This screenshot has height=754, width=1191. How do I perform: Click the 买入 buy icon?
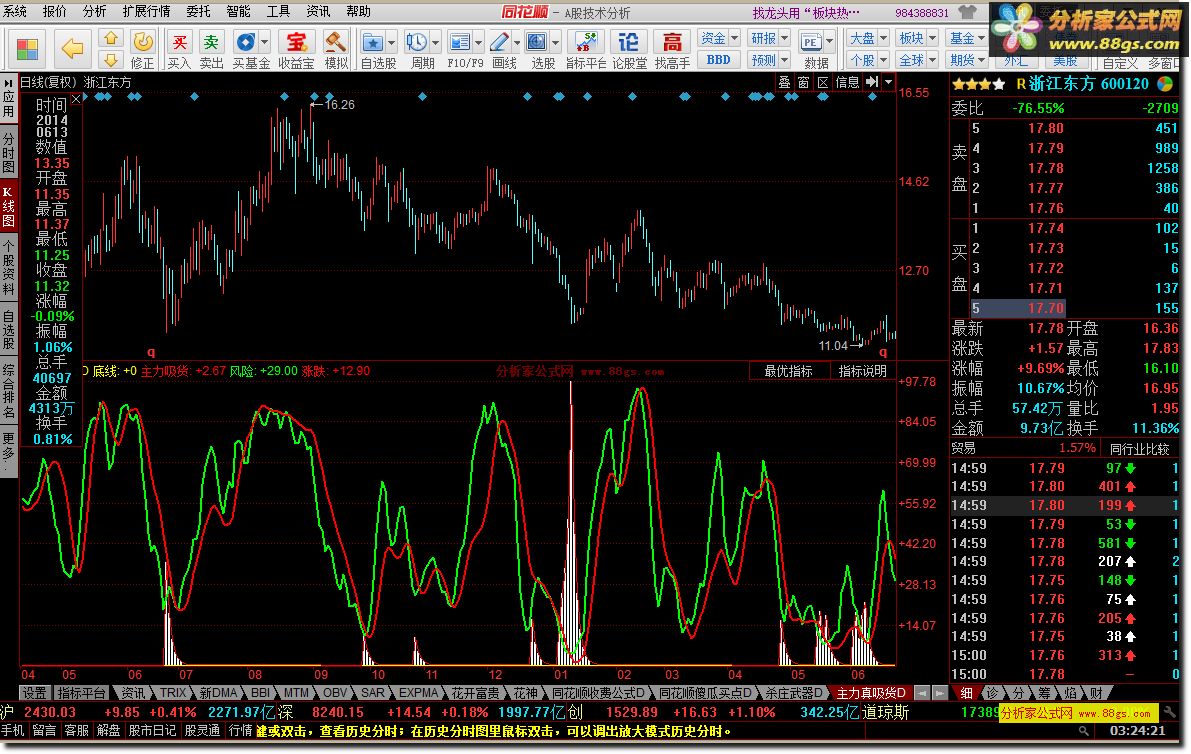click(179, 42)
